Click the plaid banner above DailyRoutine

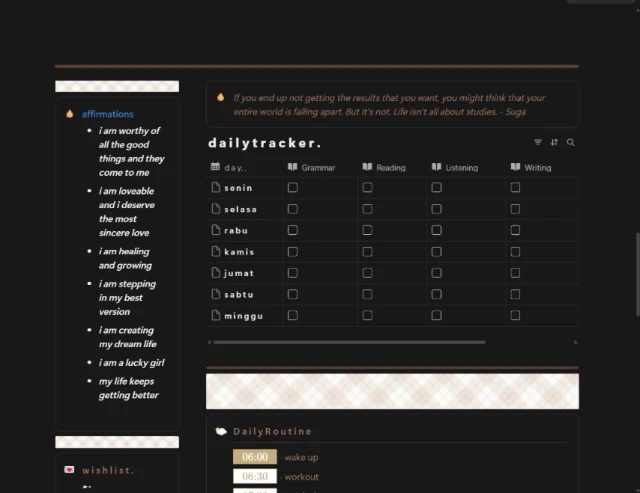coord(392,391)
